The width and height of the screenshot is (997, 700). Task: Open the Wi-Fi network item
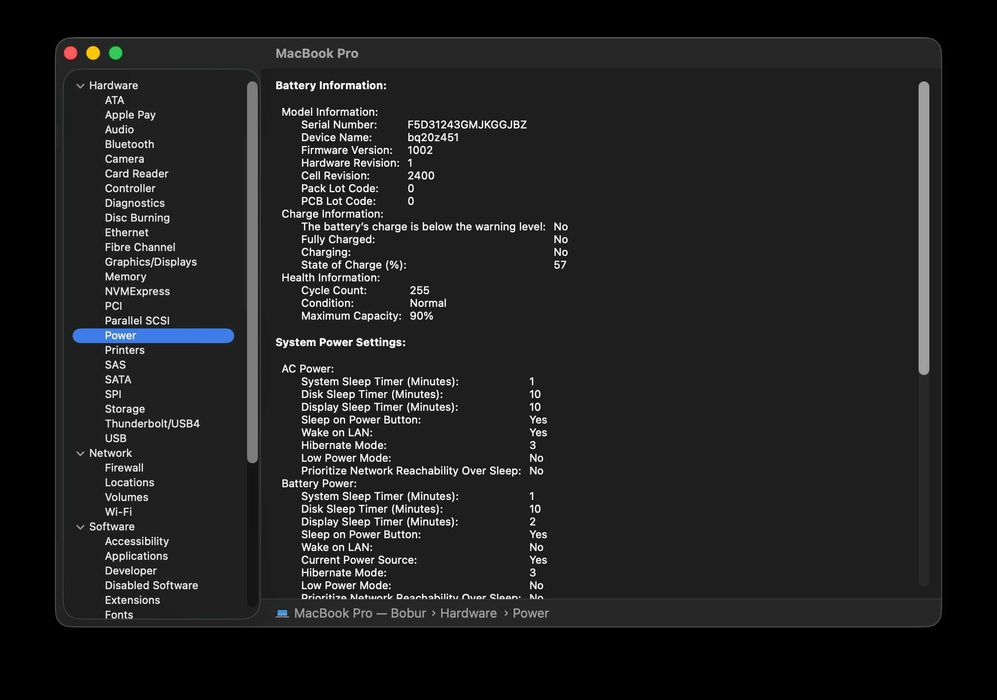click(x=118, y=512)
